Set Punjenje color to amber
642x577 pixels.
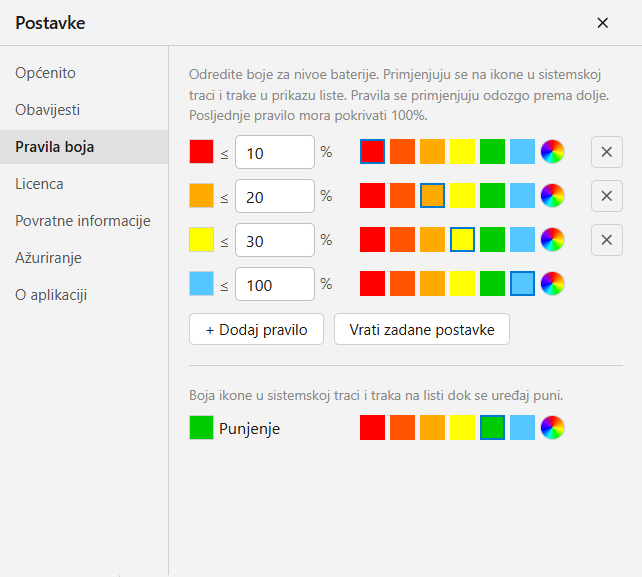[432, 428]
